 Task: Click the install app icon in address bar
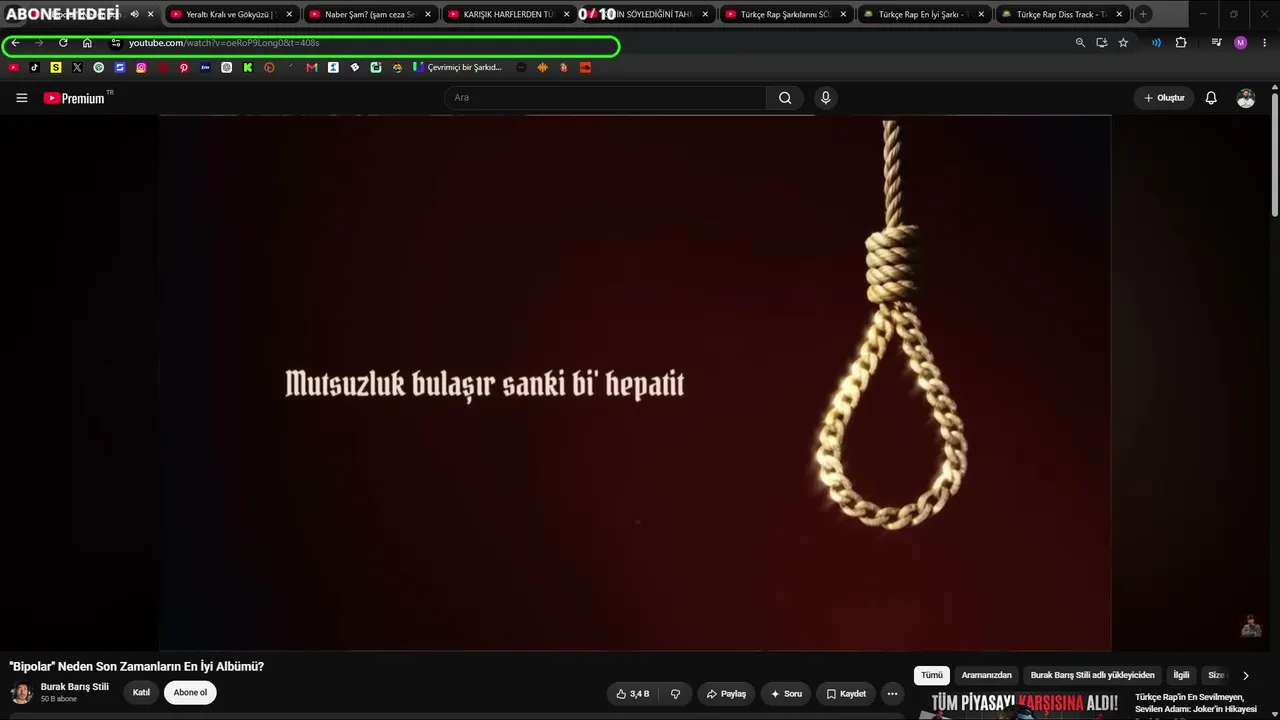coord(1101,43)
